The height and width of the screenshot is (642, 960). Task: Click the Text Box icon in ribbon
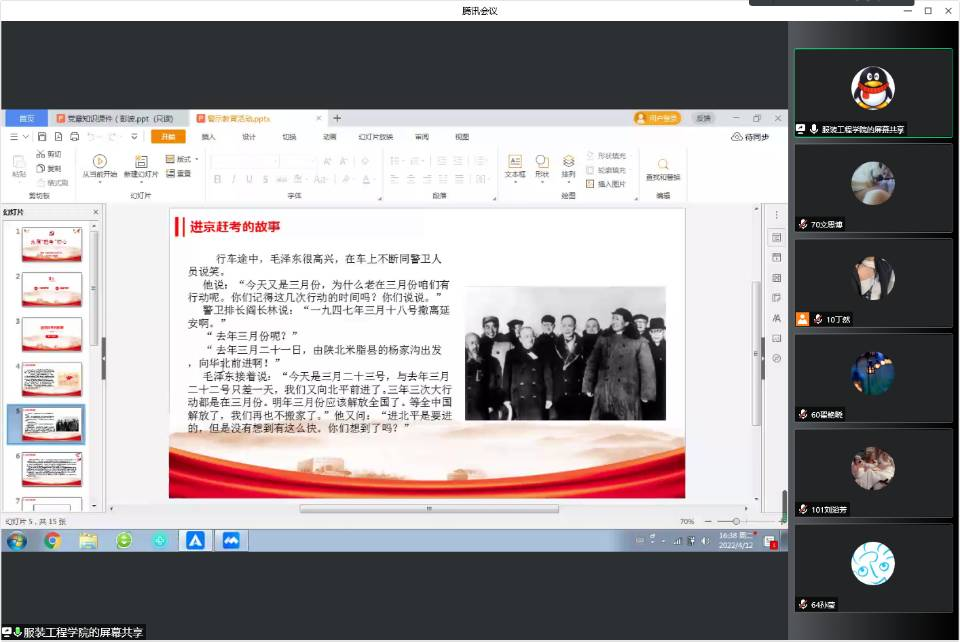tap(515, 161)
